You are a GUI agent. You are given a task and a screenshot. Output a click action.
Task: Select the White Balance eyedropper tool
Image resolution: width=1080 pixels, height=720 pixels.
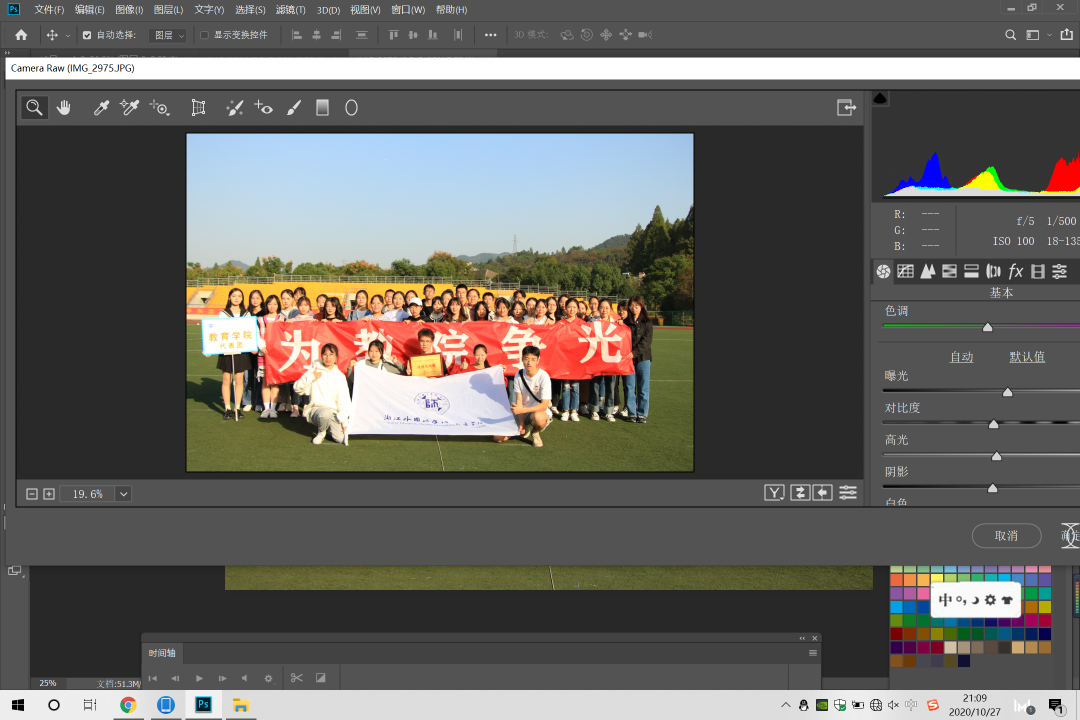101,108
